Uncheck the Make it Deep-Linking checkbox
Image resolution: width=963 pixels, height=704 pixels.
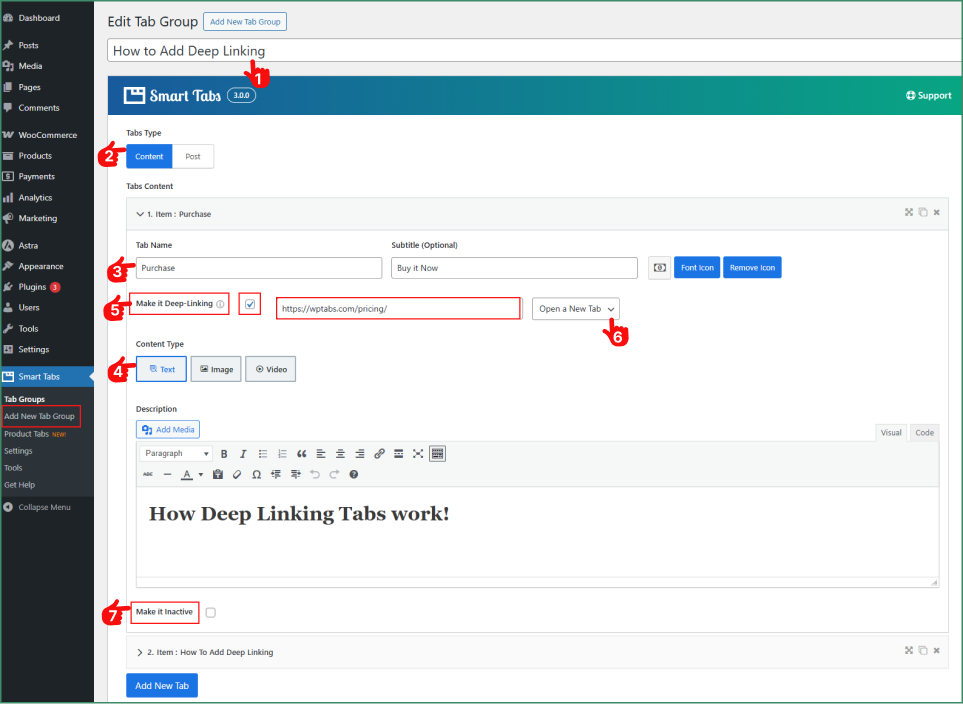coord(250,304)
